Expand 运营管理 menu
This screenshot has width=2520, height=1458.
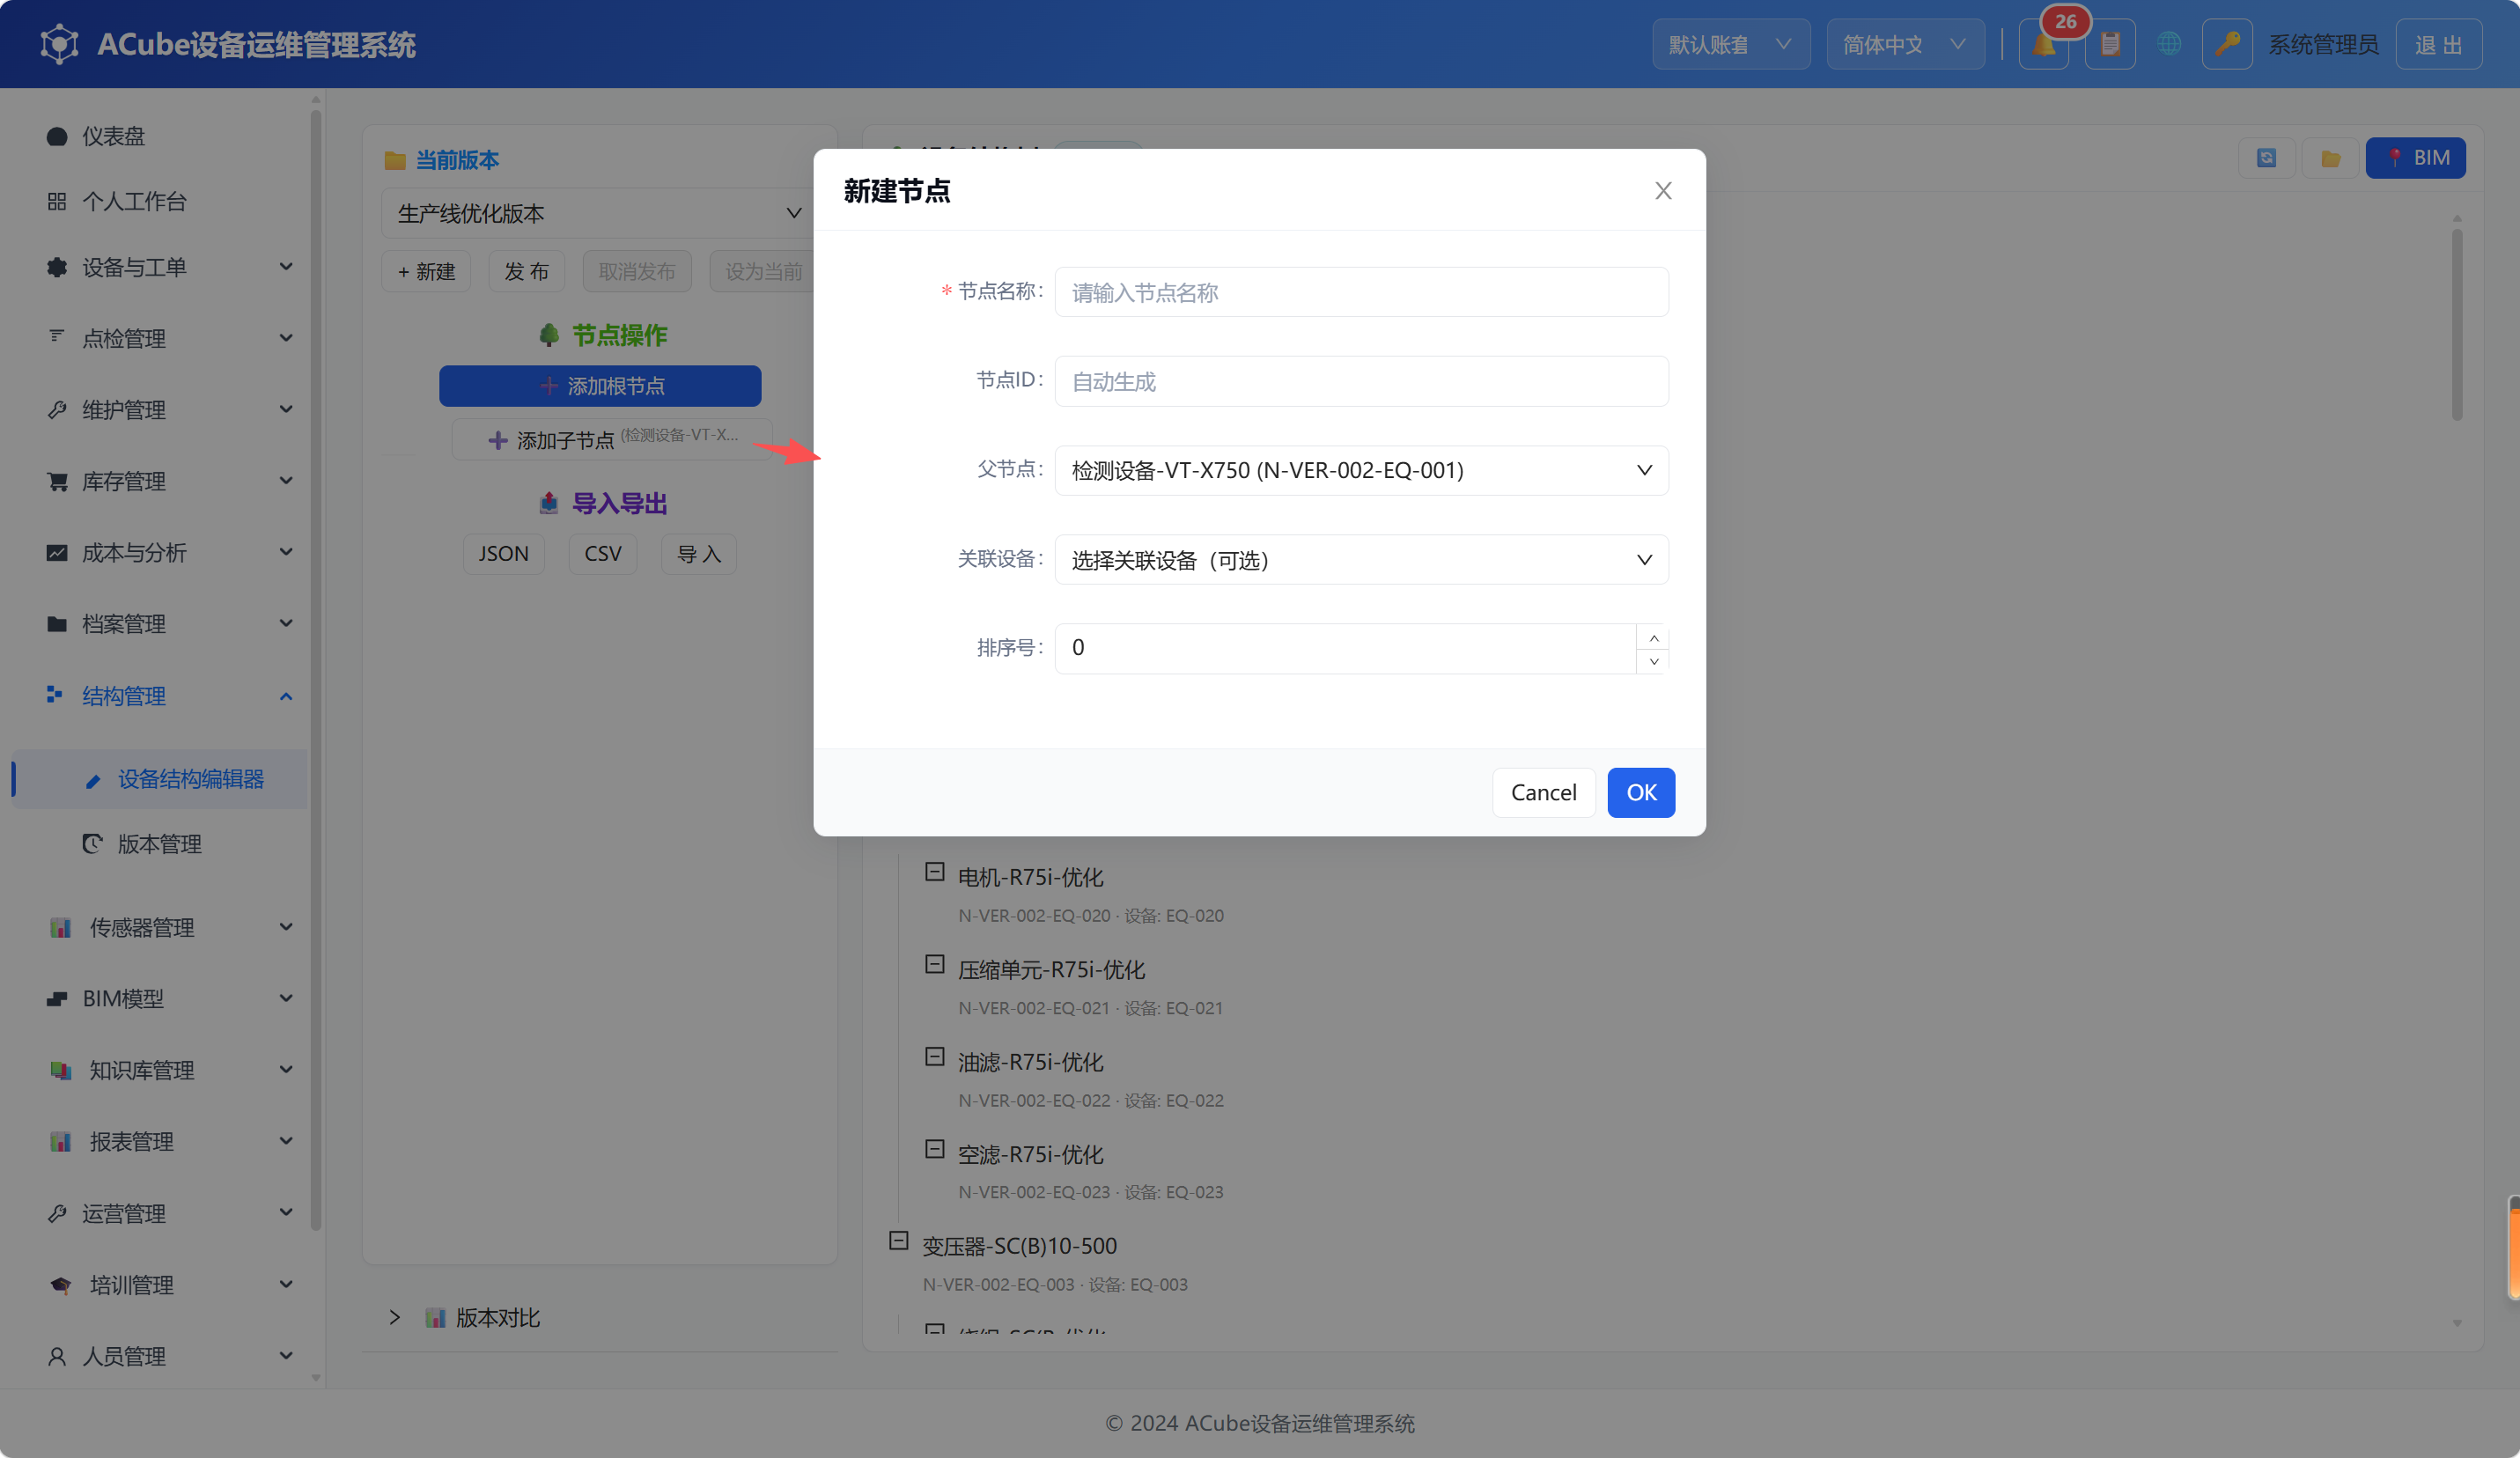[160, 1213]
